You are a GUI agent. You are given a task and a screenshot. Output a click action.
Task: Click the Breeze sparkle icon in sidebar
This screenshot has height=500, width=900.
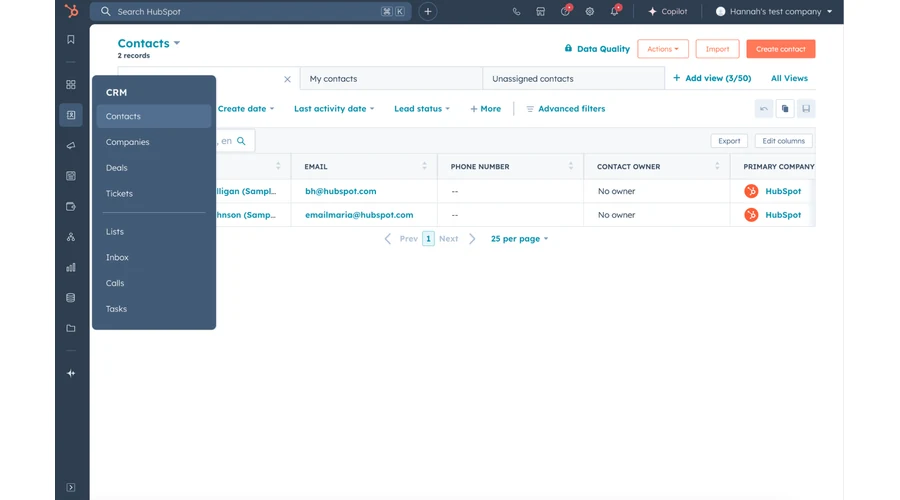coord(71,373)
